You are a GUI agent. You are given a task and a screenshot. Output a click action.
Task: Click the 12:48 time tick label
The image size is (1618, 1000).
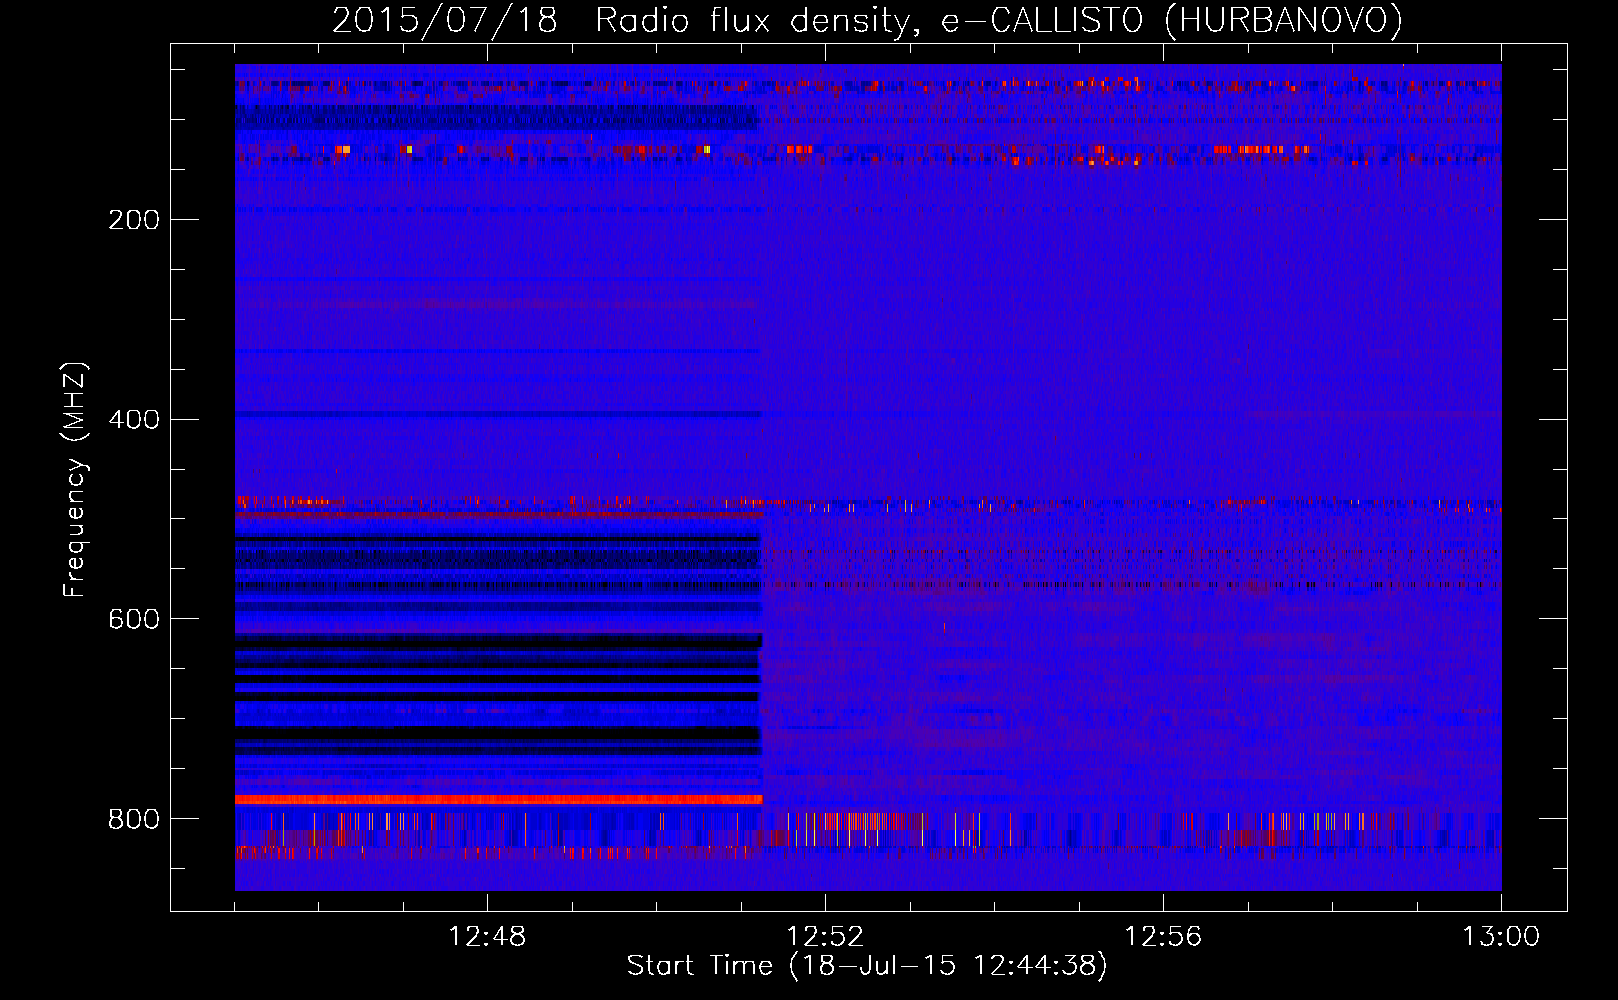(x=487, y=937)
